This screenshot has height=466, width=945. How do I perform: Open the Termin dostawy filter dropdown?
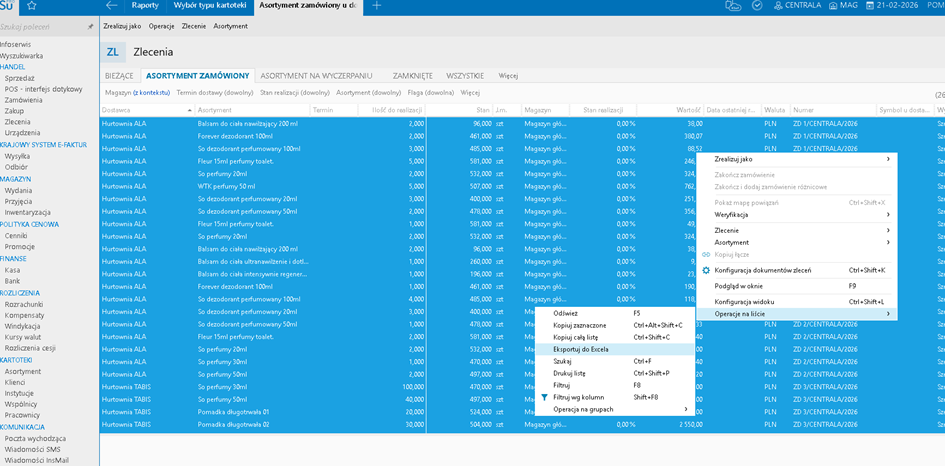coord(214,92)
